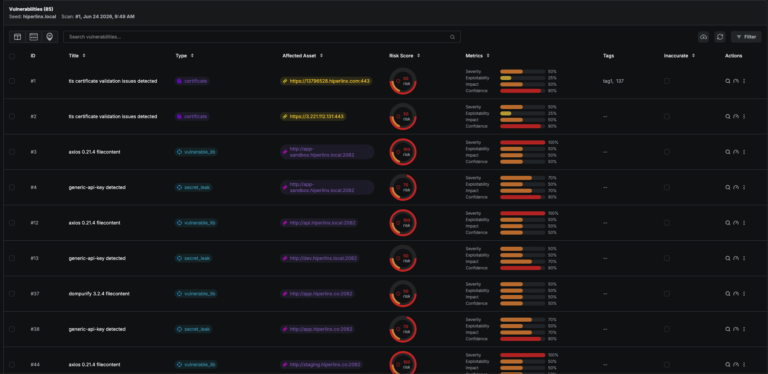The height and width of the screenshot is (374, 768).
Task: Open gauge icon for vulnerability #3
Action: click(736, 152)
